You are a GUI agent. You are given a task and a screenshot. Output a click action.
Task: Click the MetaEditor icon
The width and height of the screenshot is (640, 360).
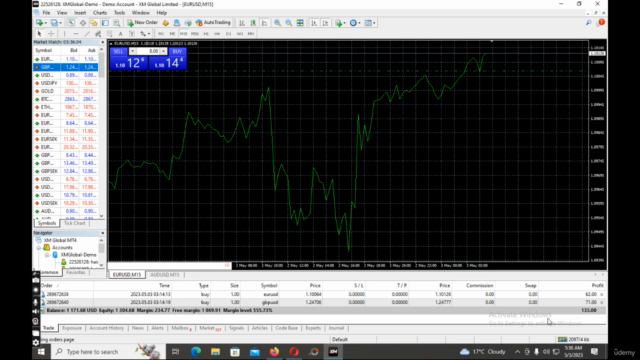(x=165, y=23)
